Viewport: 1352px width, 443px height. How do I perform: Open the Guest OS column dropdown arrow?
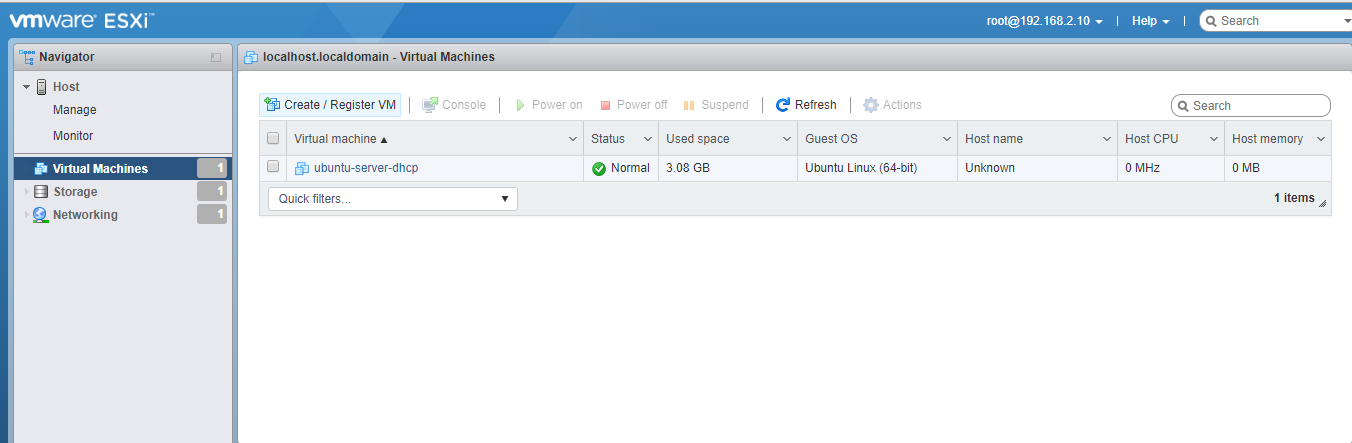(946, 139)
